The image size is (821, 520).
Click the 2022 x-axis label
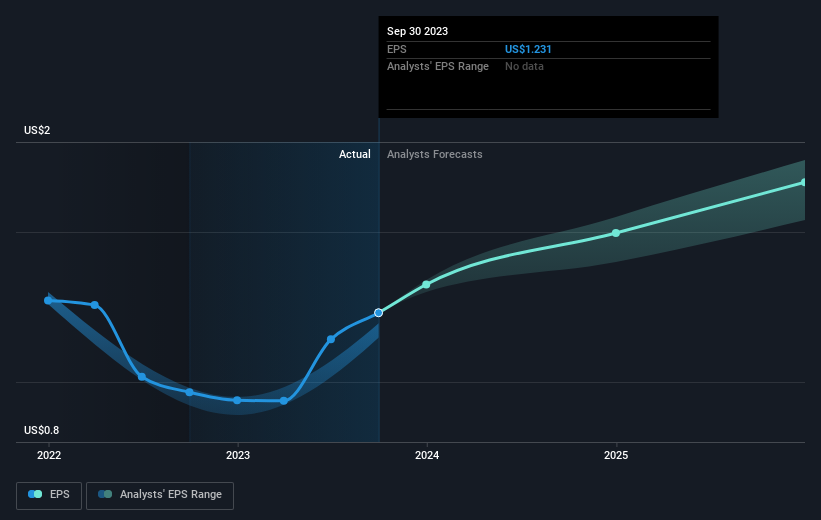(x=49, y=455)
